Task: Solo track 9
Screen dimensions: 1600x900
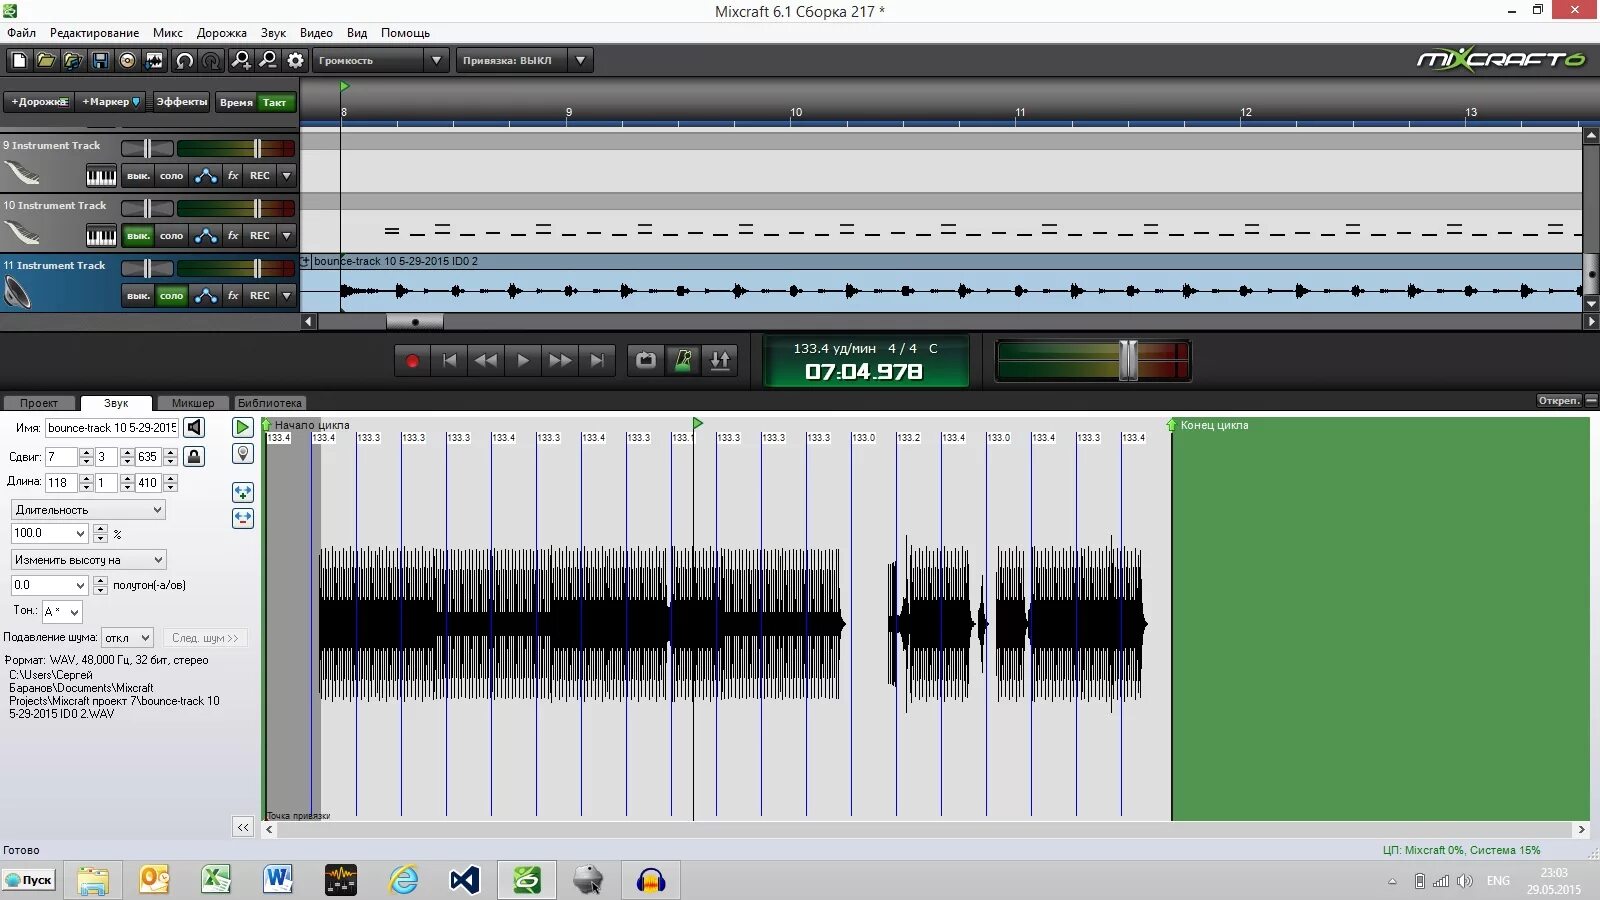Action: [x=172, y=176]
